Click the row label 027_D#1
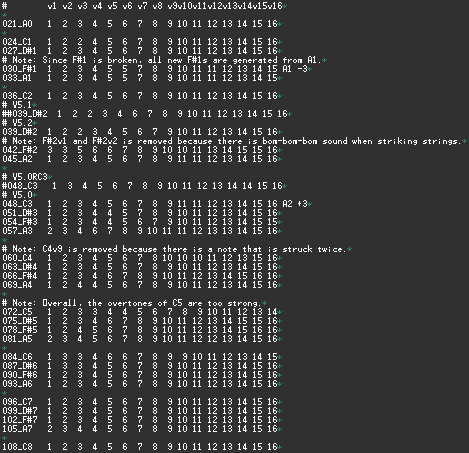The image size is (469, 453). click(x=20, y=51)
